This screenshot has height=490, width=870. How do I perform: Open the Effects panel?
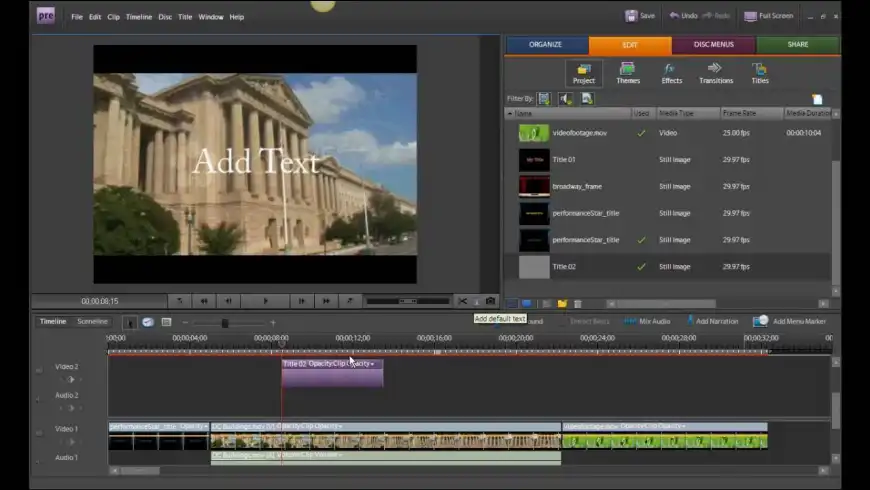point(671,73)
